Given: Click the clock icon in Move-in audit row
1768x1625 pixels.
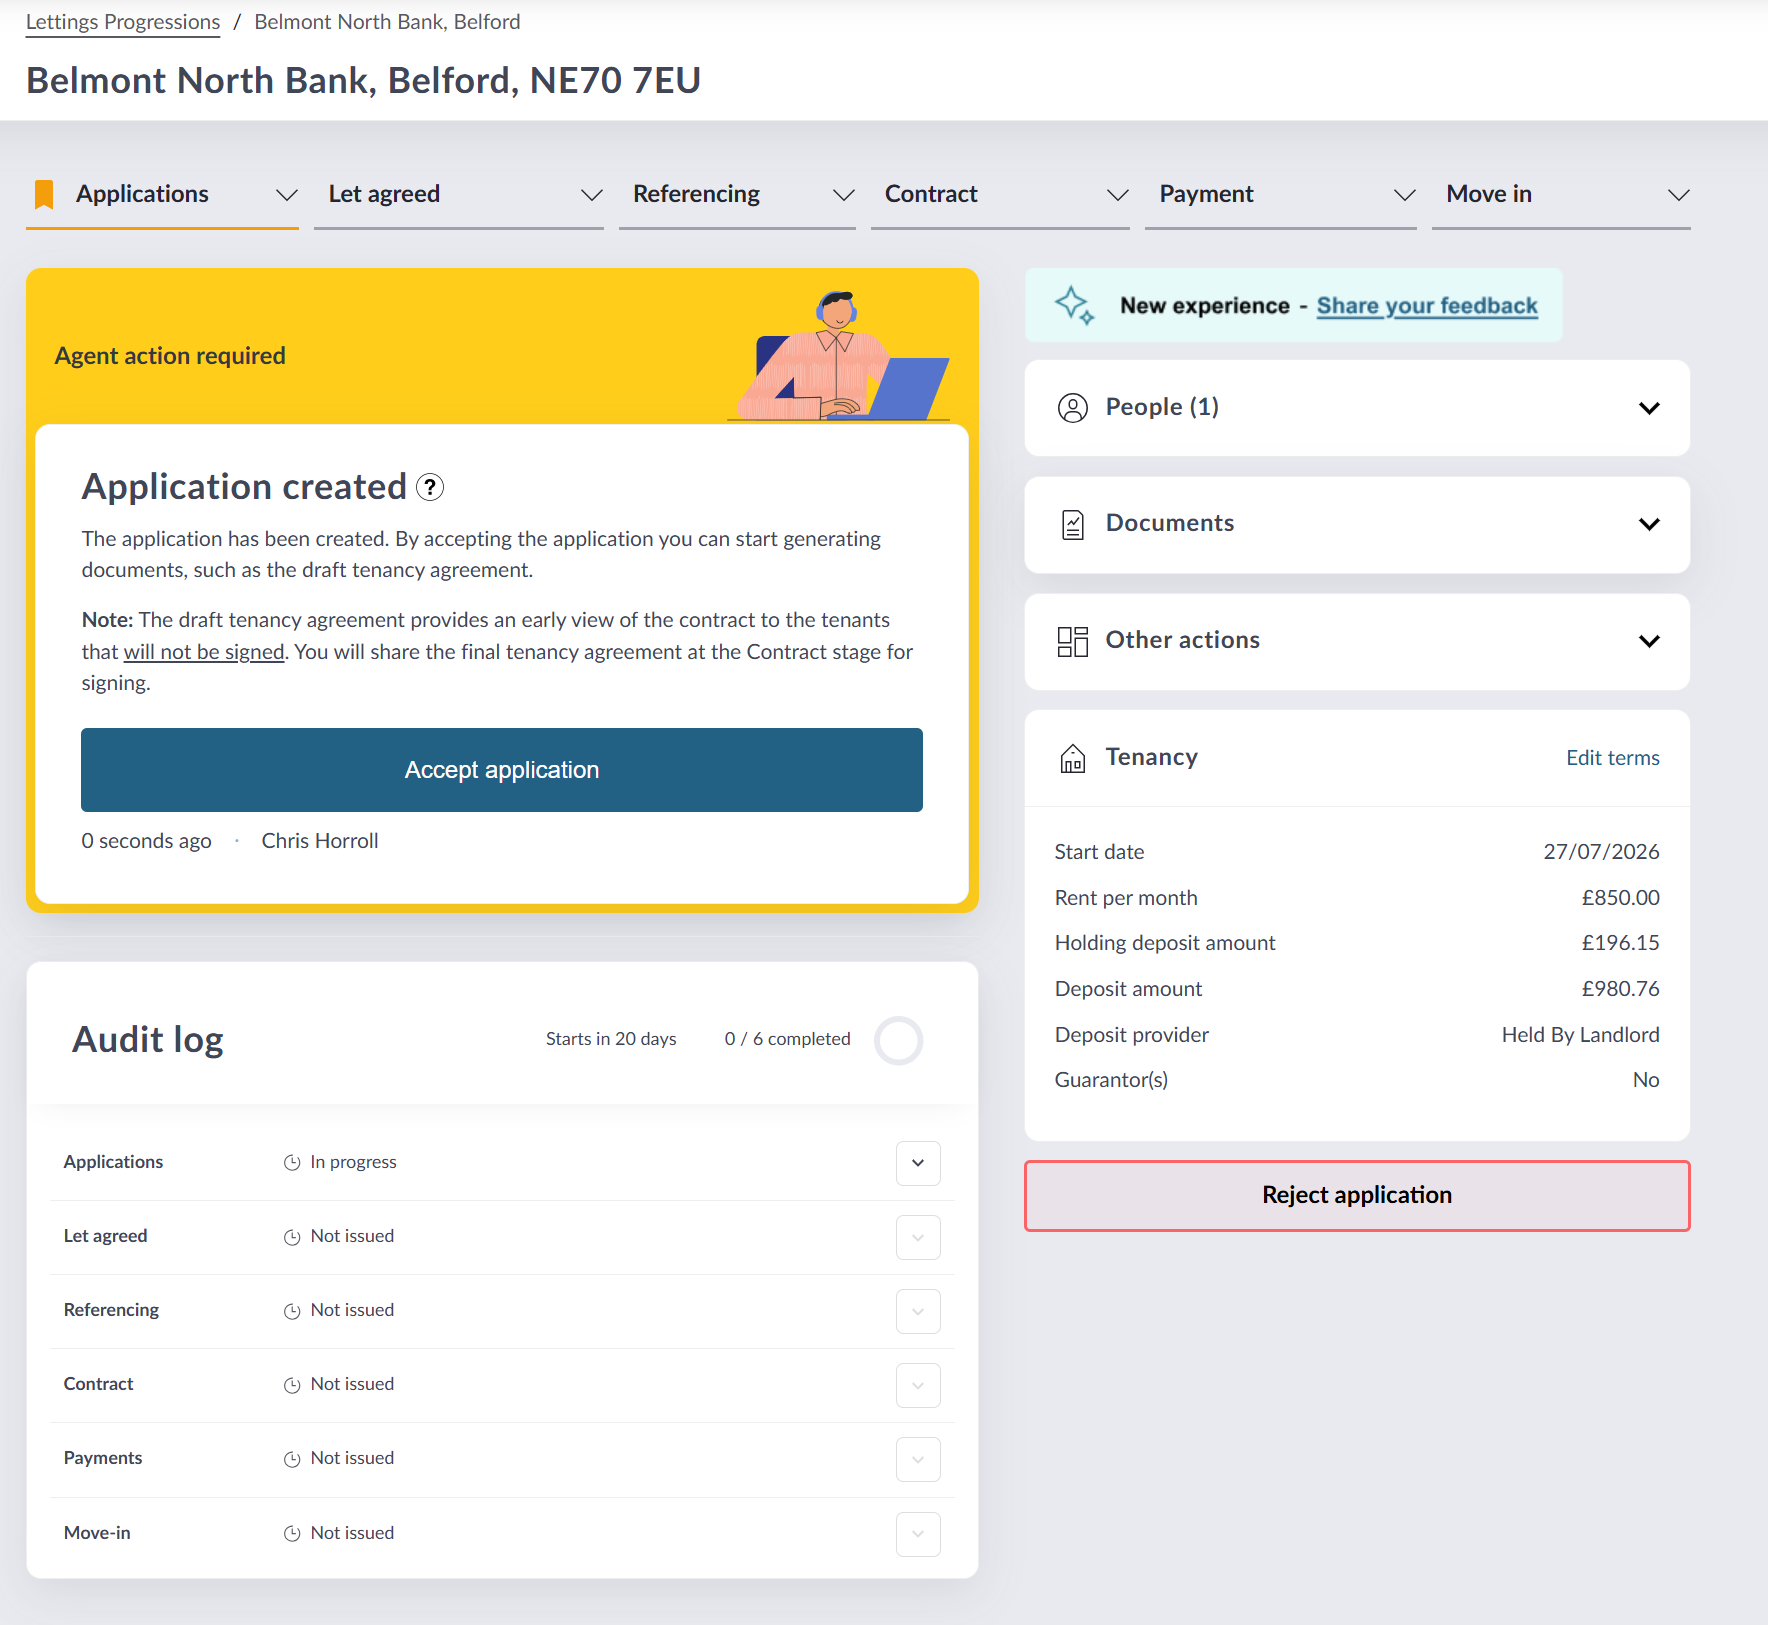Looking at the screenshot, I should tap(292, 1534).
